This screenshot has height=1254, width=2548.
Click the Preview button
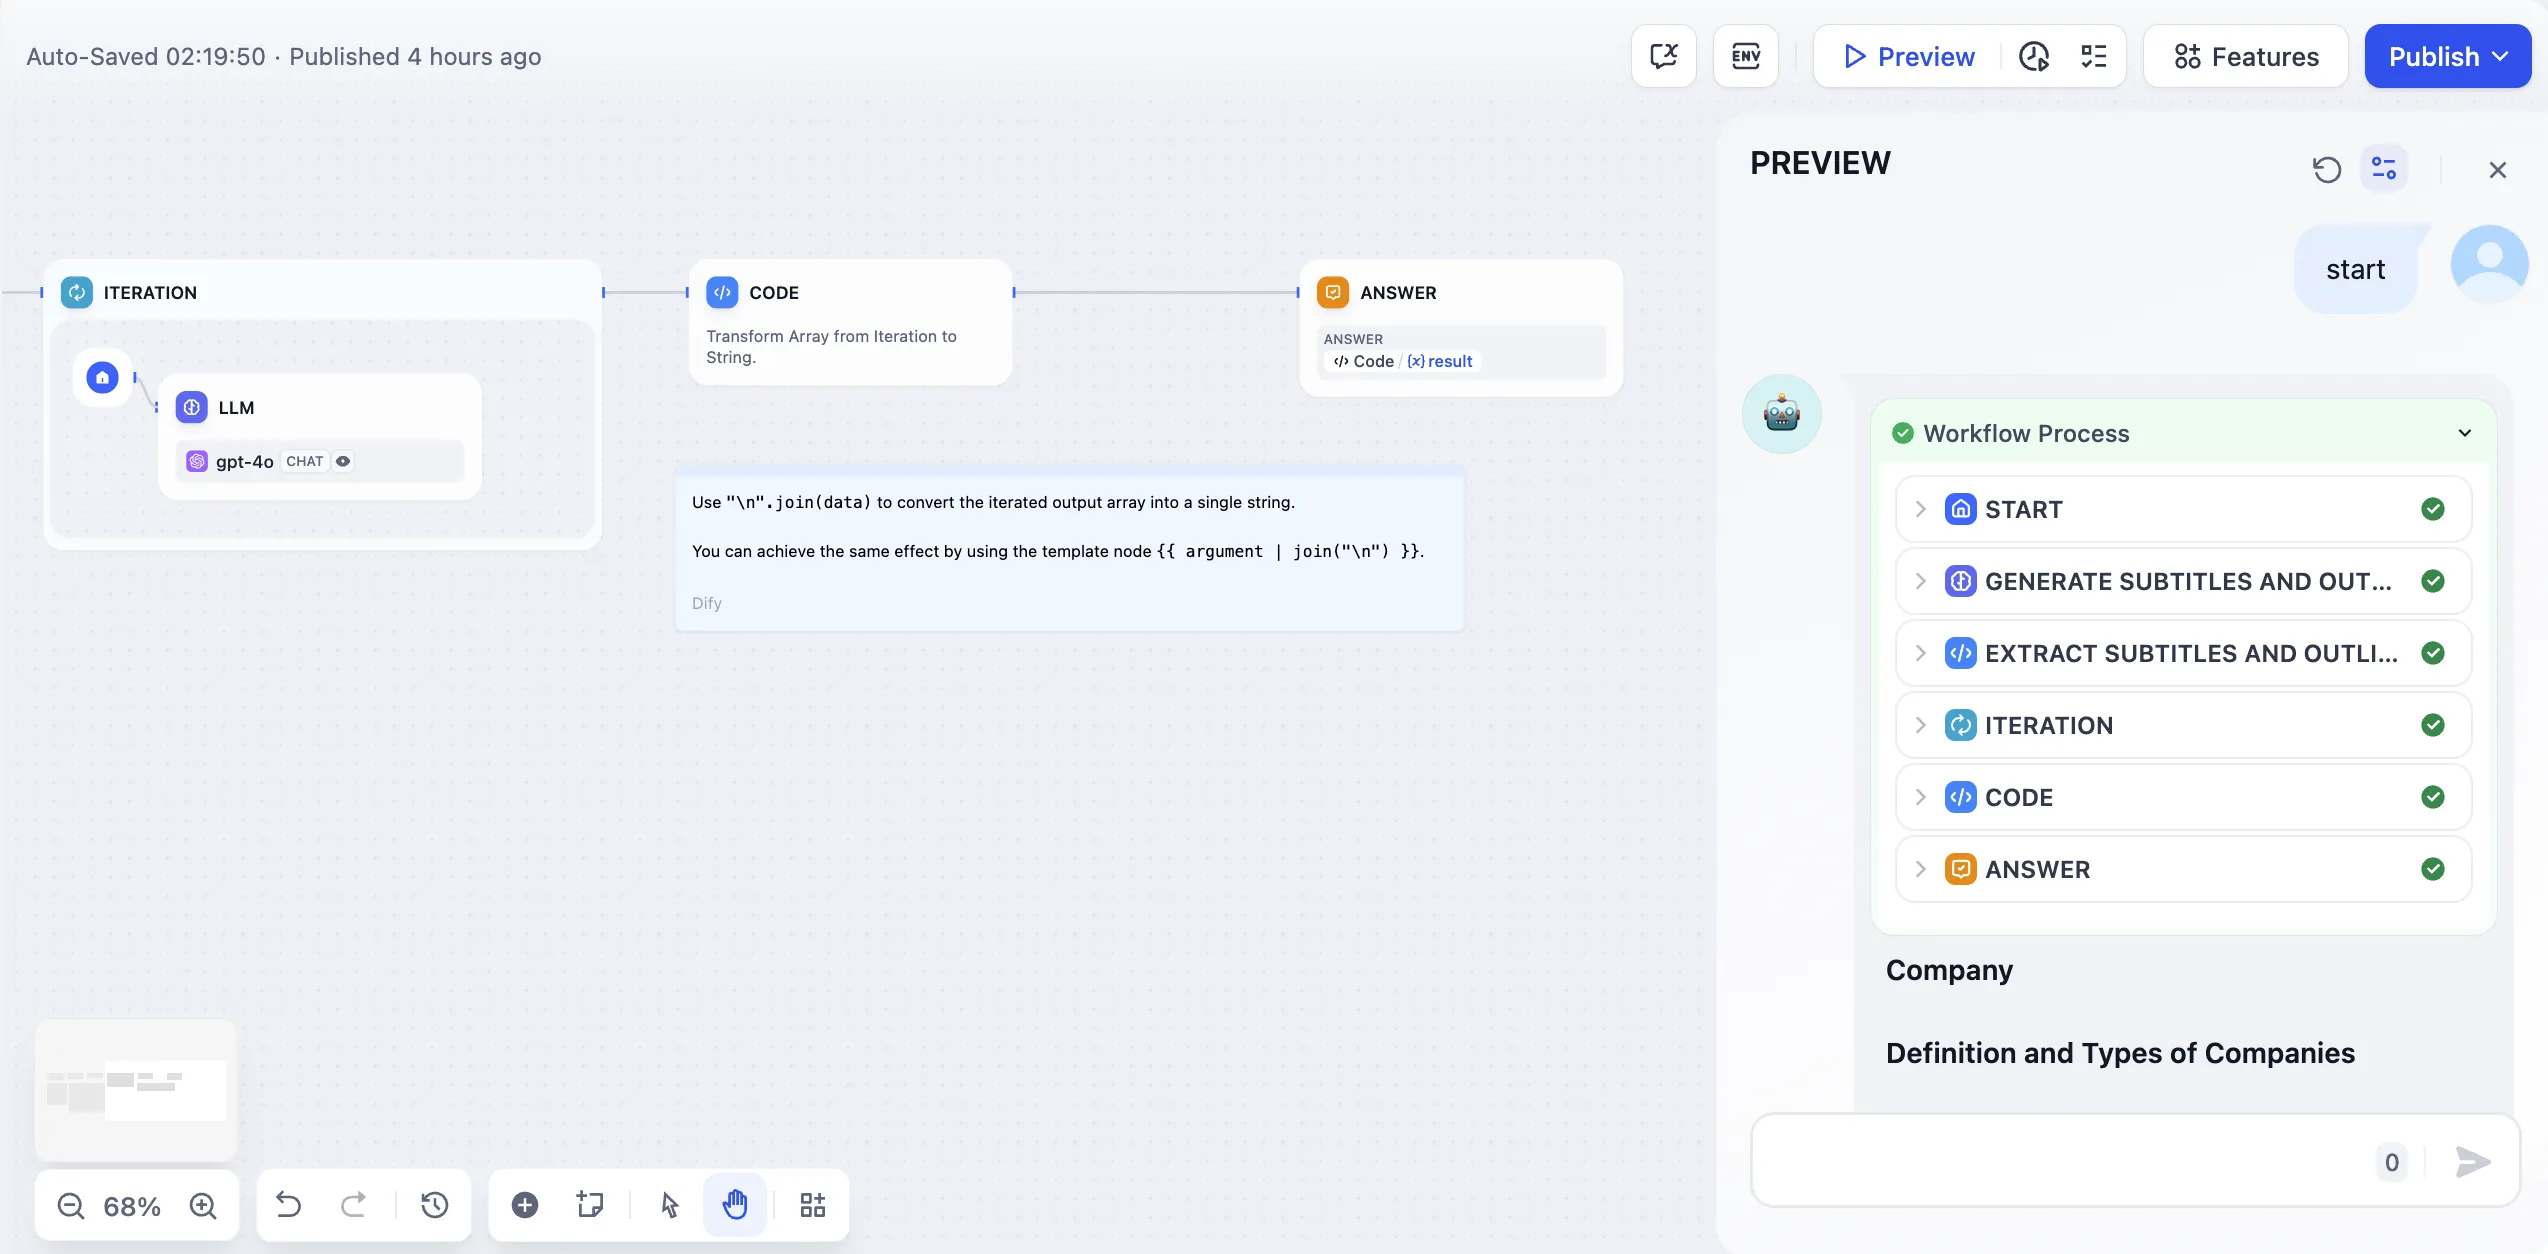coord(1909,56)
